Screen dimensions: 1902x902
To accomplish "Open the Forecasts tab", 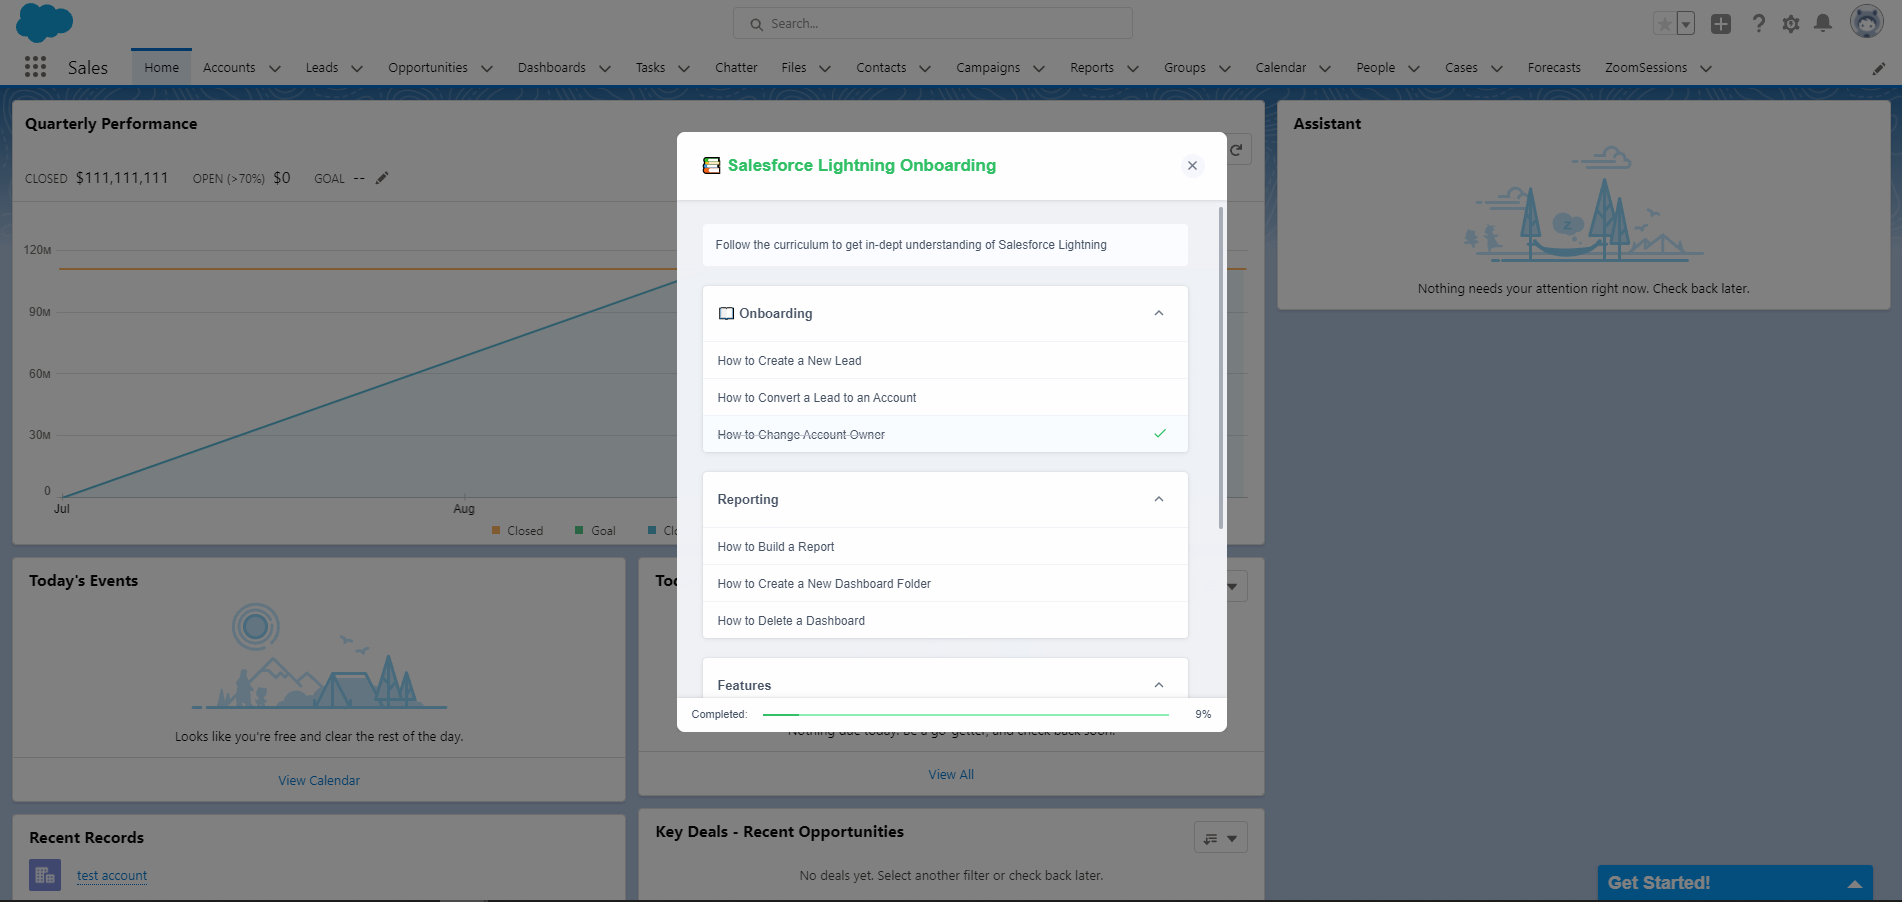I will (x=1554, y=68).
